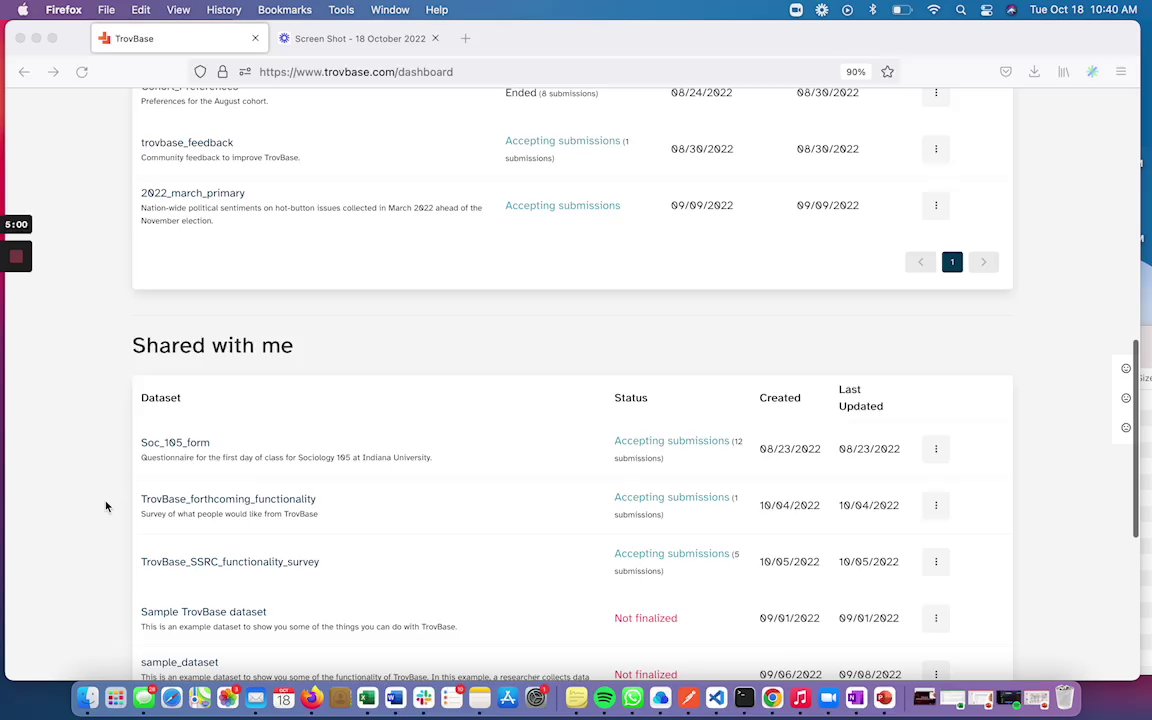This screenshot has width=1152, height=720.
Task: Save page to Pocket
Action: click(1006, 72)
